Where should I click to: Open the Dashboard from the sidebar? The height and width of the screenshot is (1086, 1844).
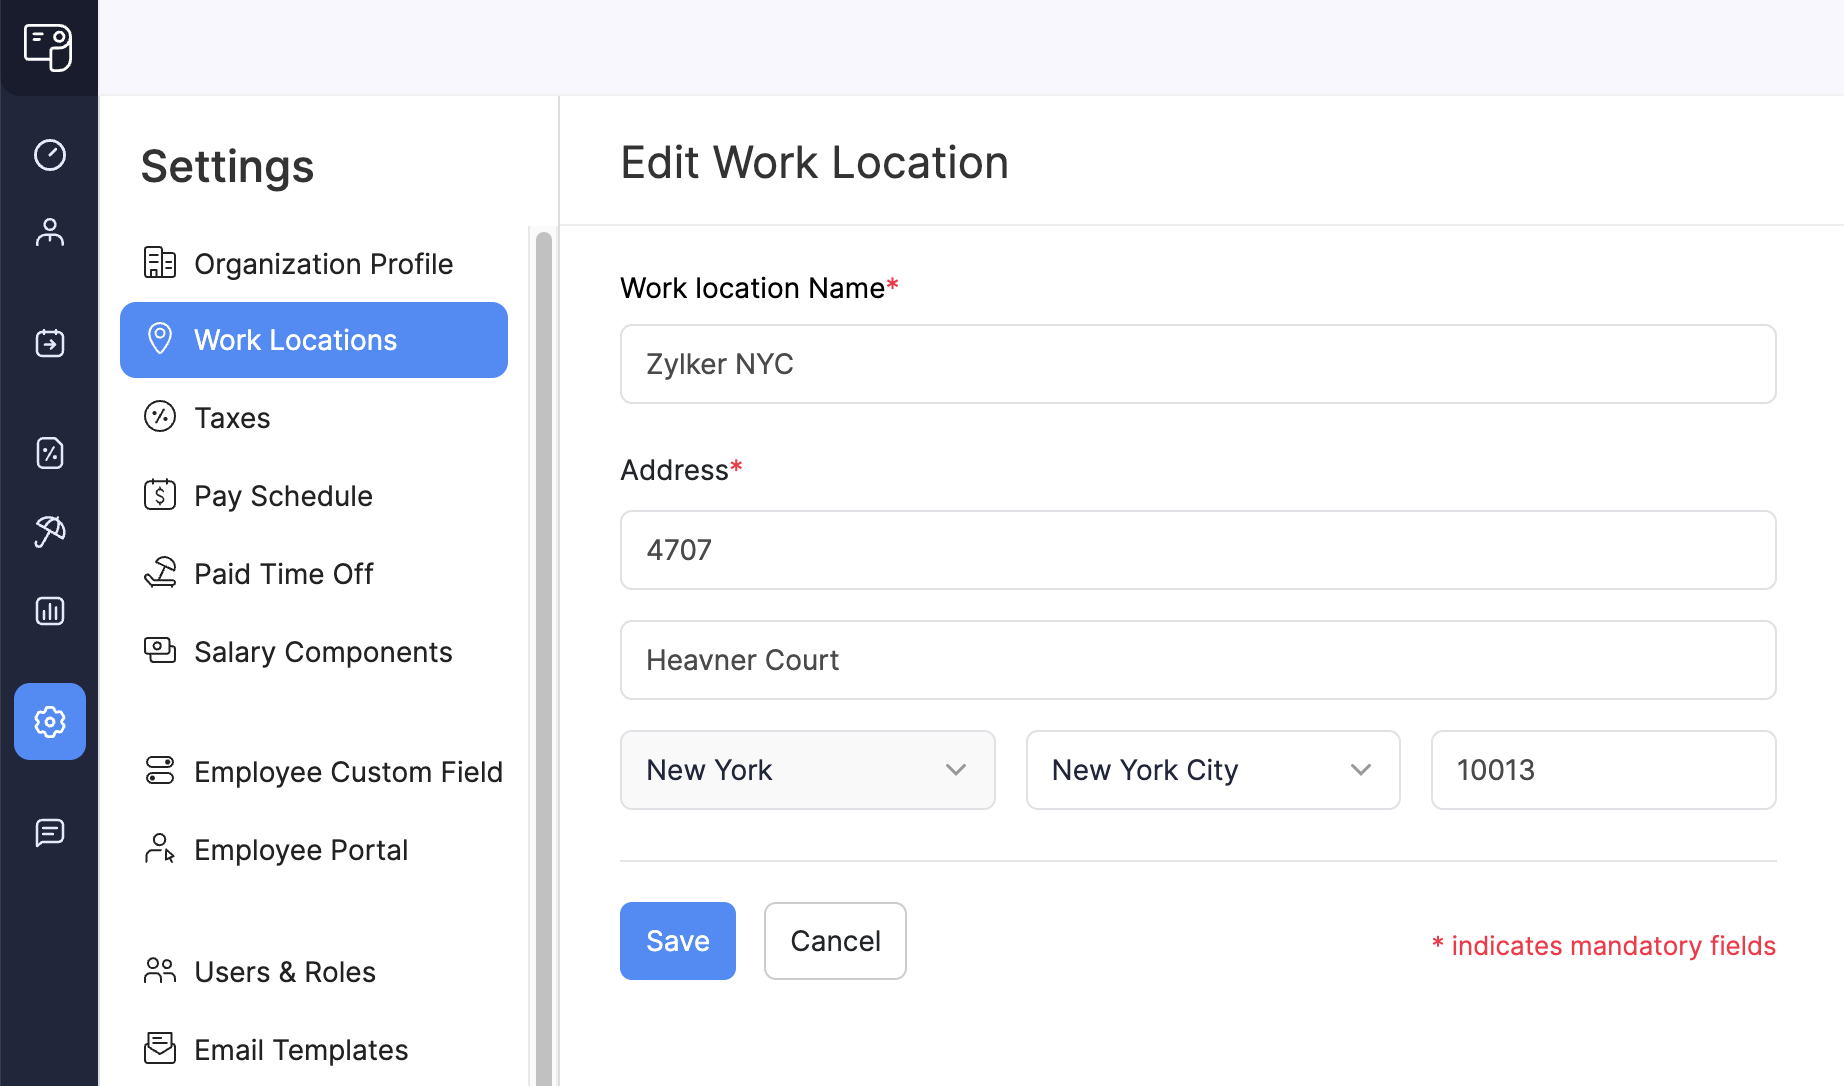pos(49,155)
